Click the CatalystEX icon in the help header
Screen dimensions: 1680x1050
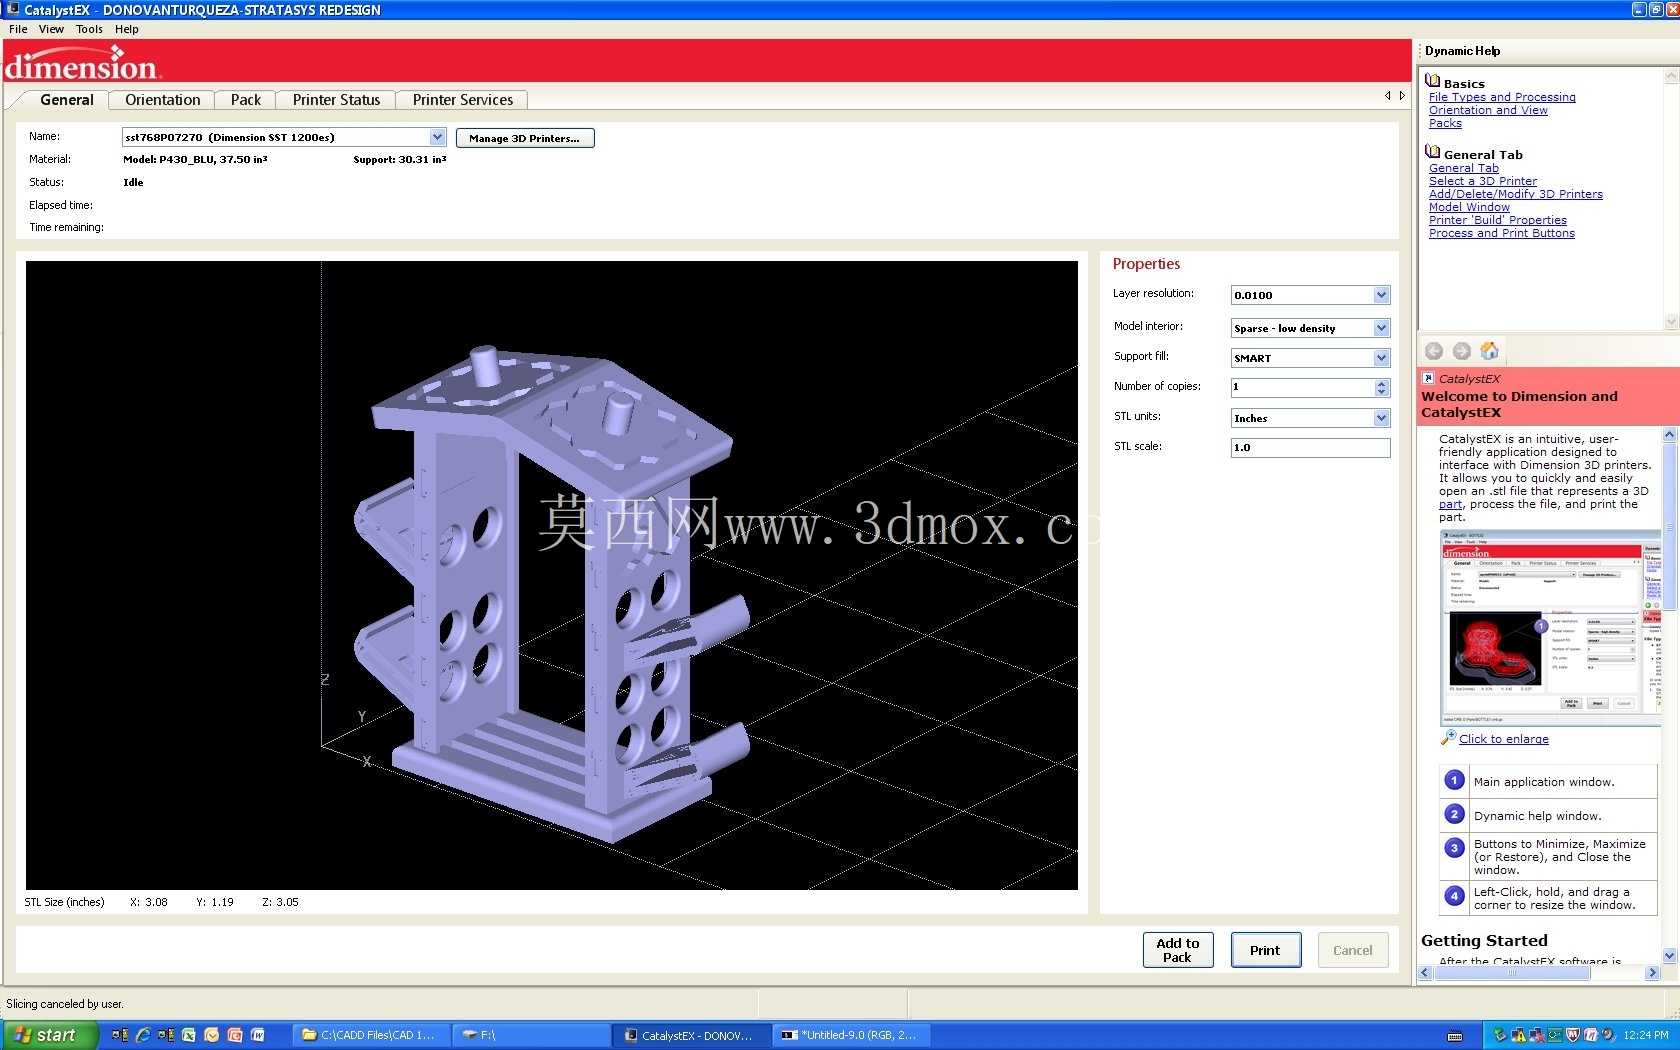click(x=1429, y=378)
